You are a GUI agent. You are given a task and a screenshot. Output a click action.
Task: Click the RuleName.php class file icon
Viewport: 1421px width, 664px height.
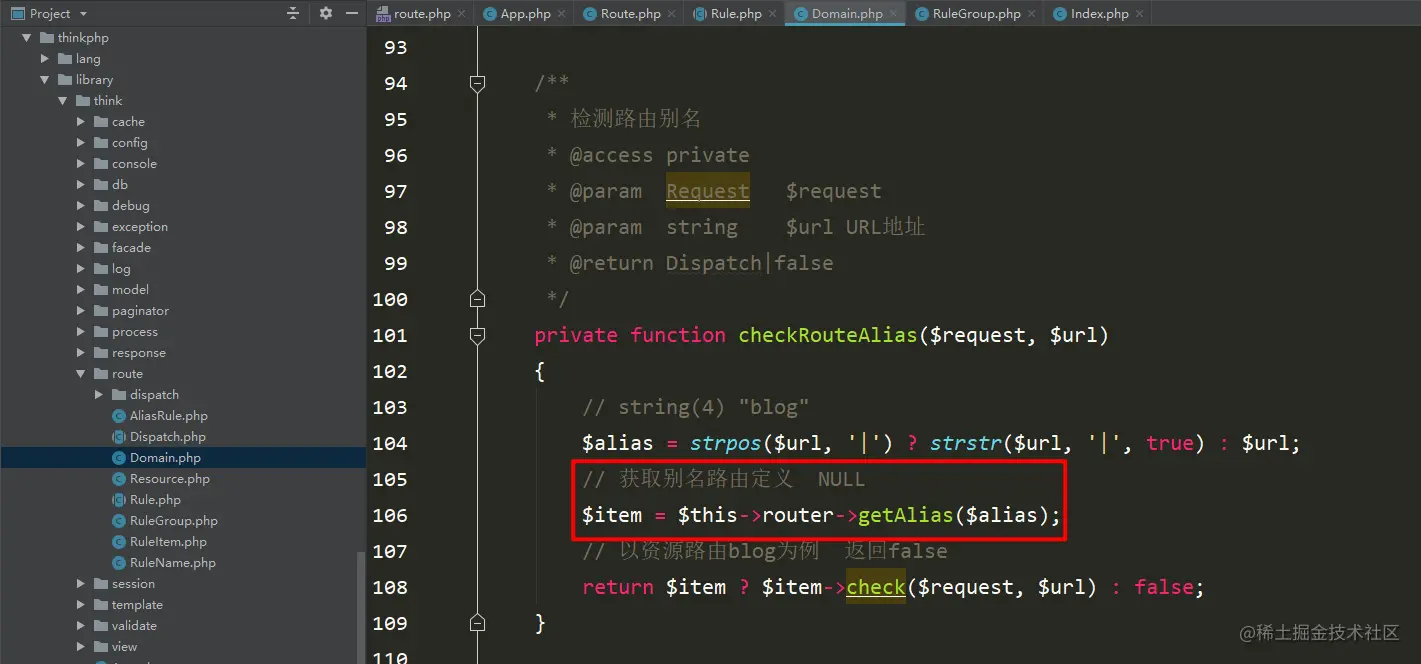point(119,563)
